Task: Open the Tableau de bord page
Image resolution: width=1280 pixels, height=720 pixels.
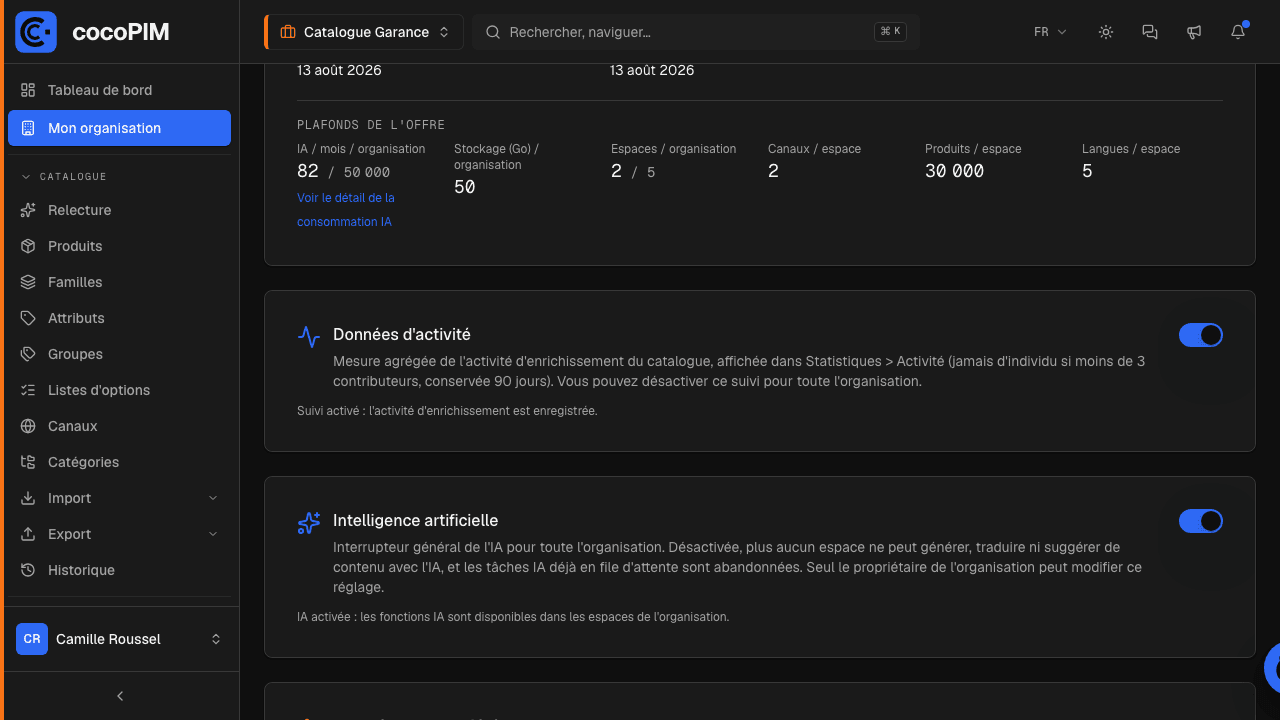Action: [x=119, y=90]
